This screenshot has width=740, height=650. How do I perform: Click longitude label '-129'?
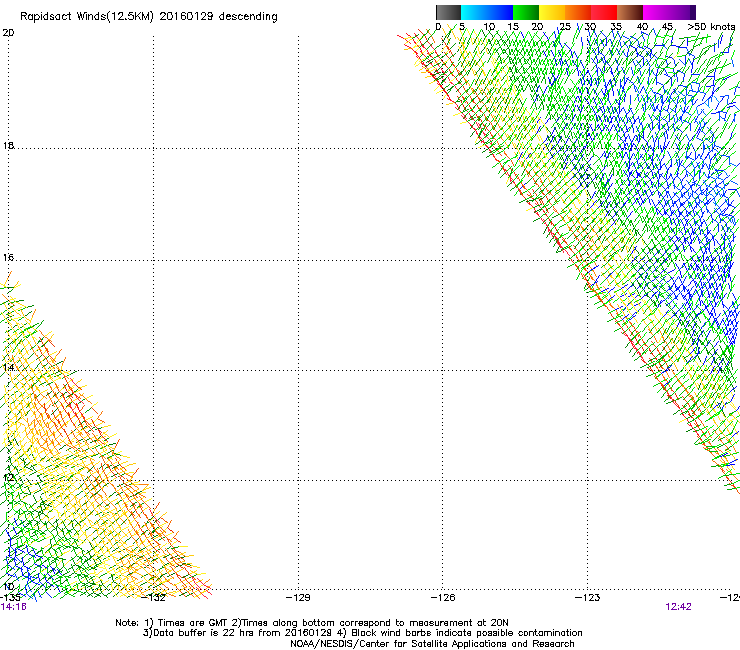298,598
